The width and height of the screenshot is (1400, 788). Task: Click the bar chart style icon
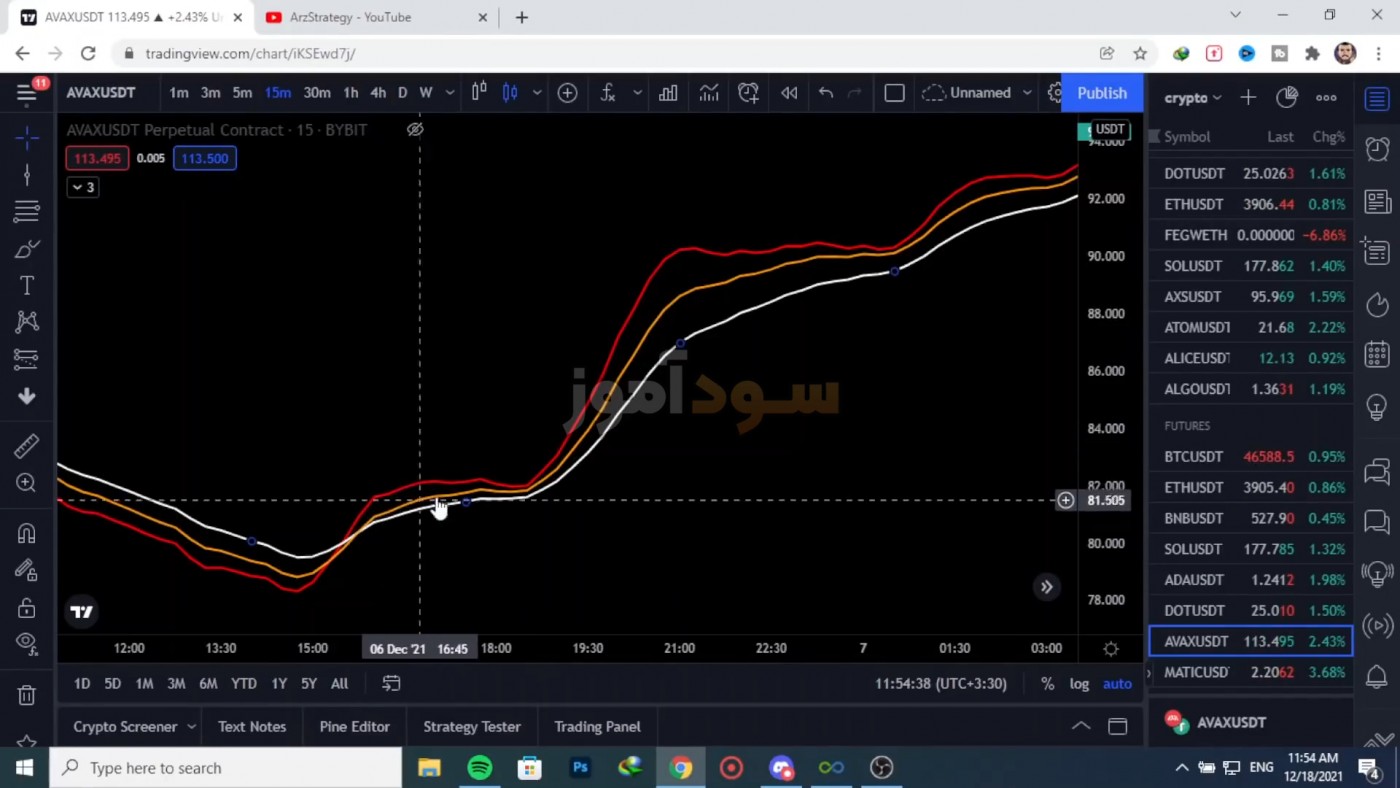coord(479,92)
